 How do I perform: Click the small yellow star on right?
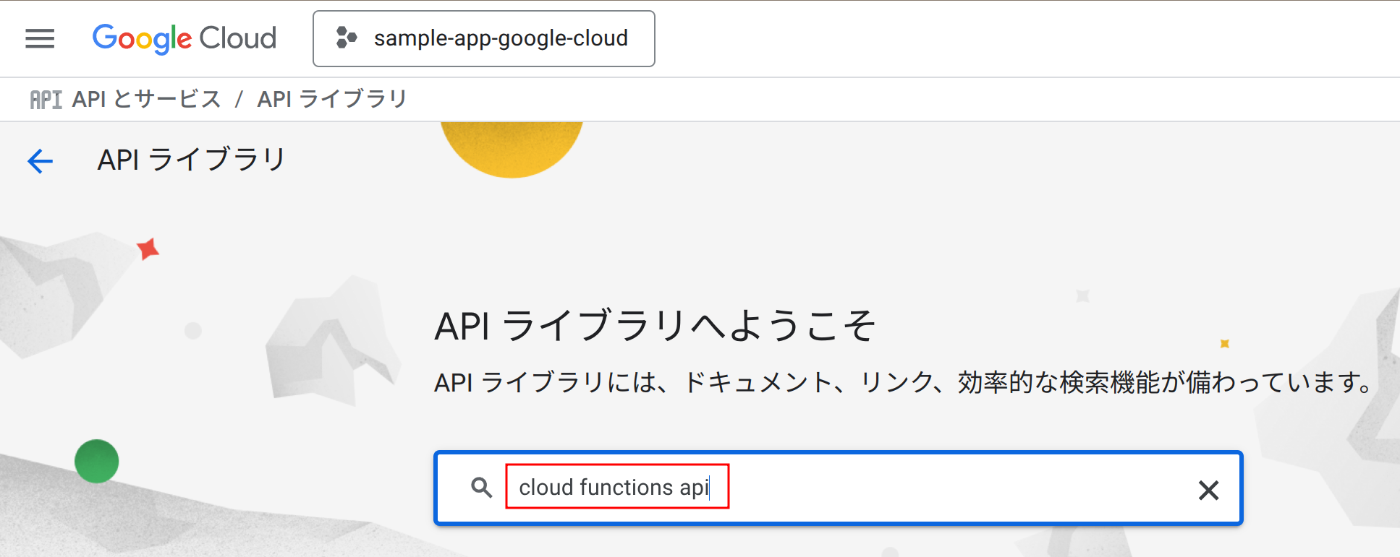(x=1224, y=343)
